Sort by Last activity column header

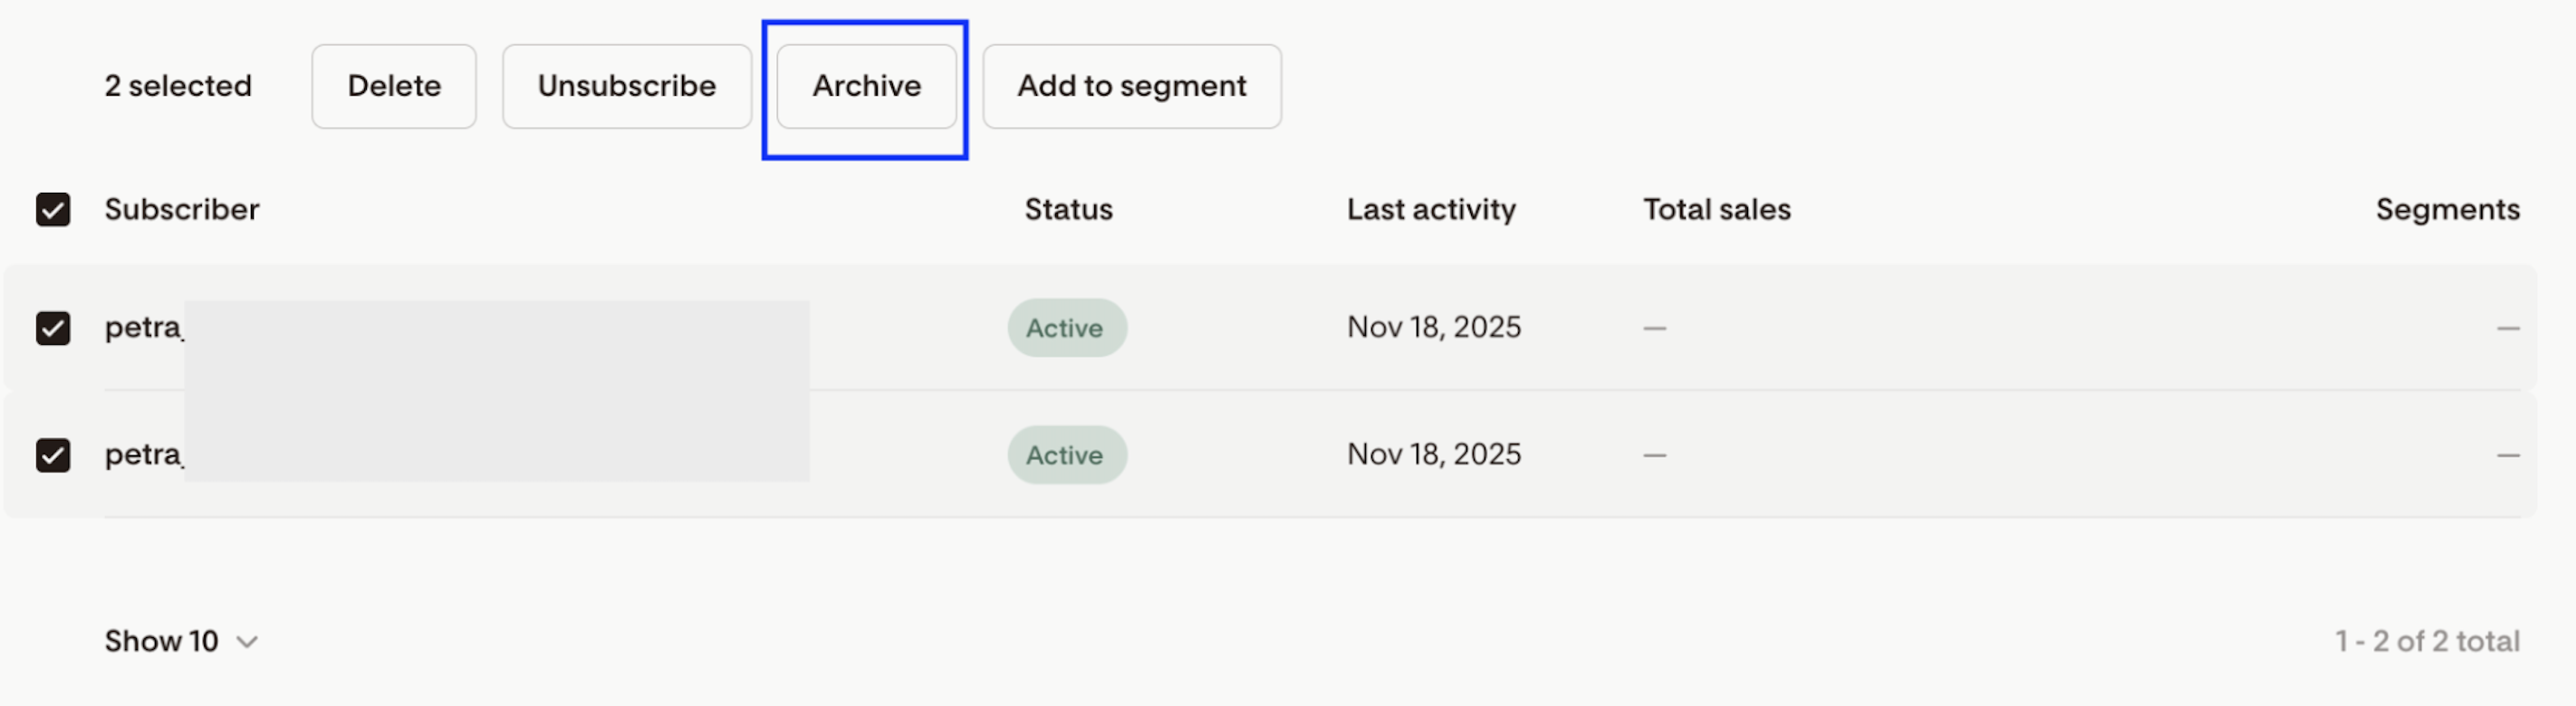click(1431, 209)
